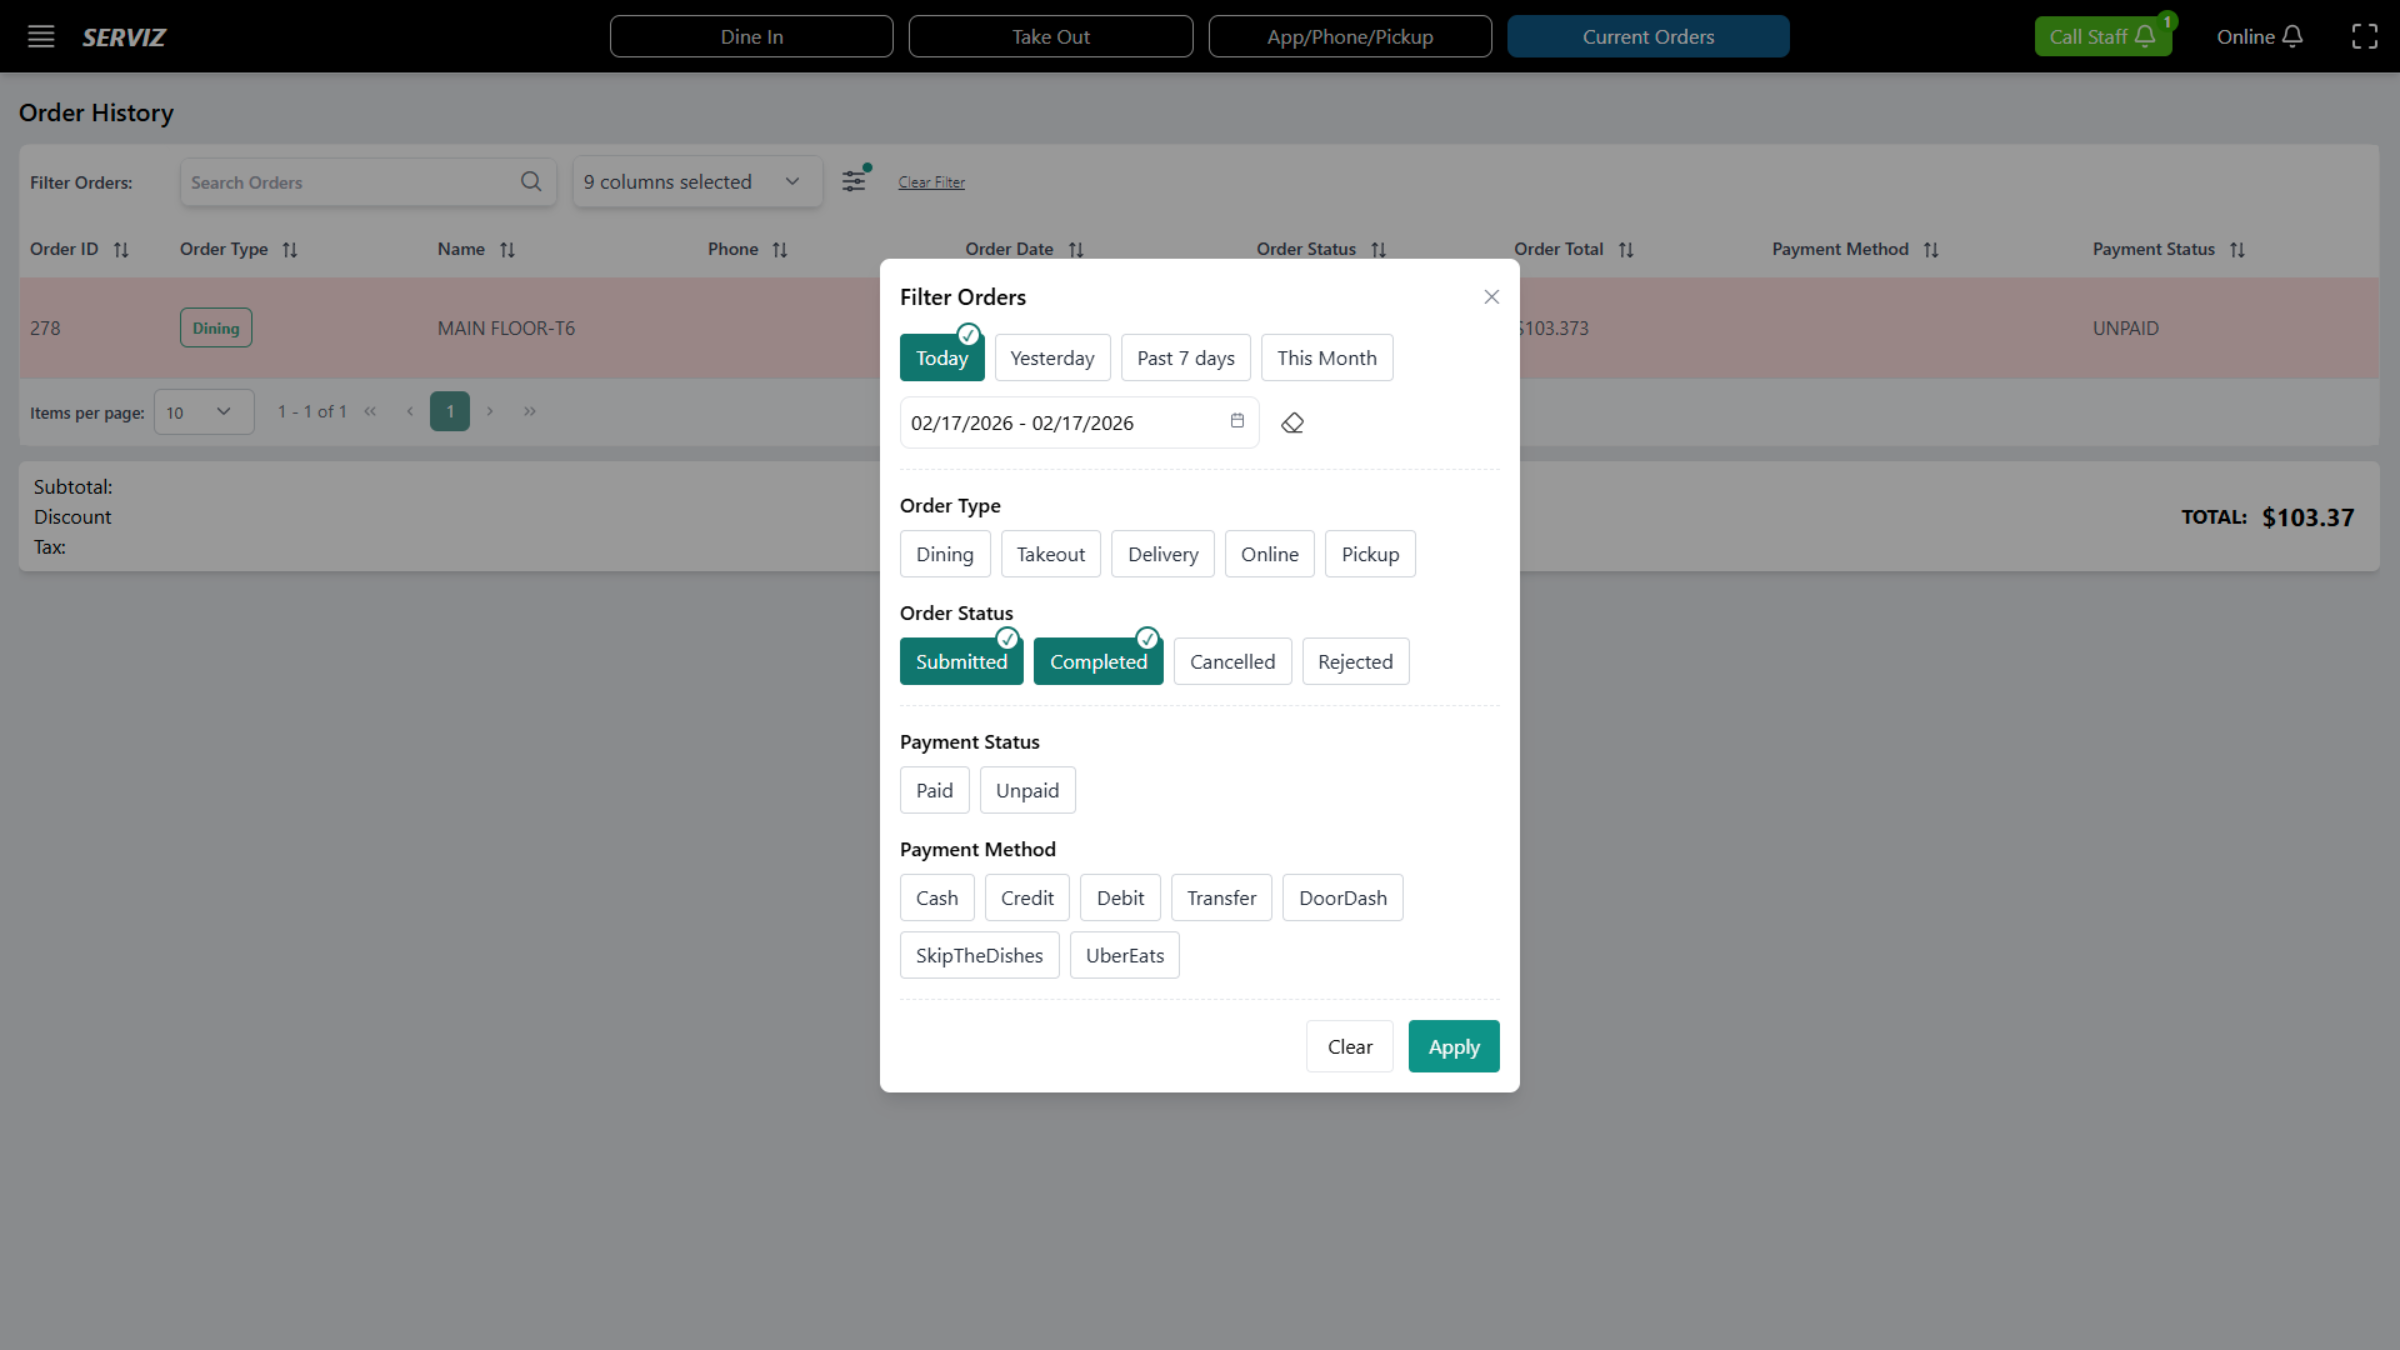2400x1350 pixels.
Task: Click the Clear Filter link
Action: [930, 181]
